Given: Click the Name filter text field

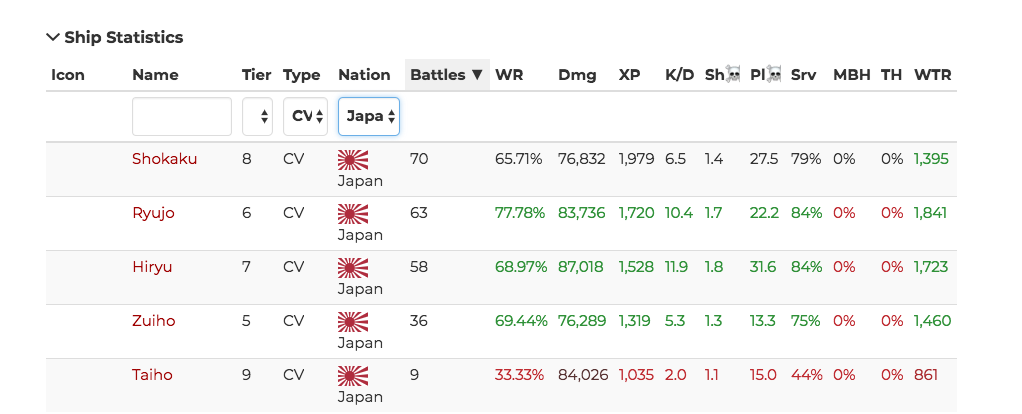Looking at the screenshot, I should (x=182, y=116).
